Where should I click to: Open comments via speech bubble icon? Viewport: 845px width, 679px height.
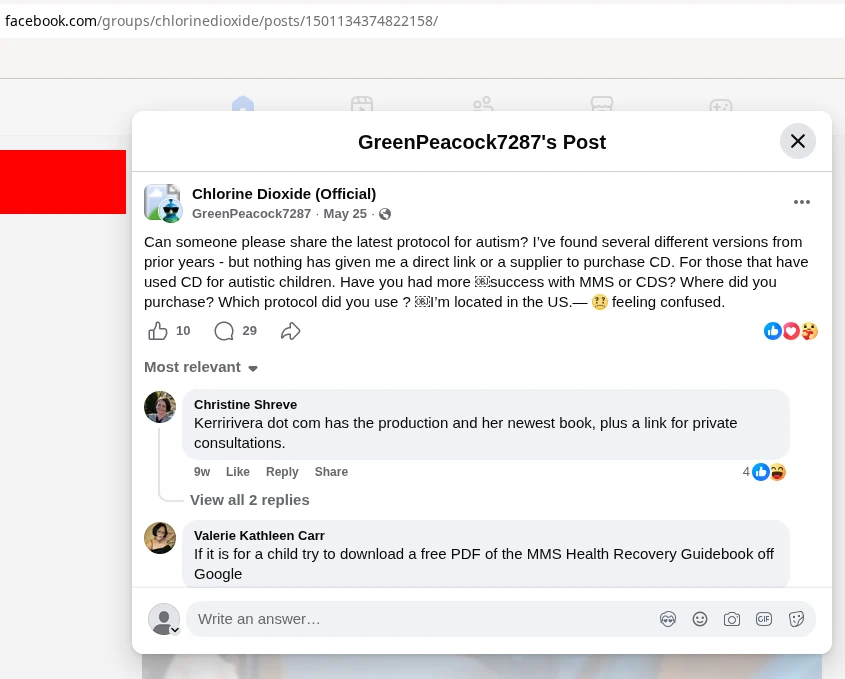pos(224,331)
